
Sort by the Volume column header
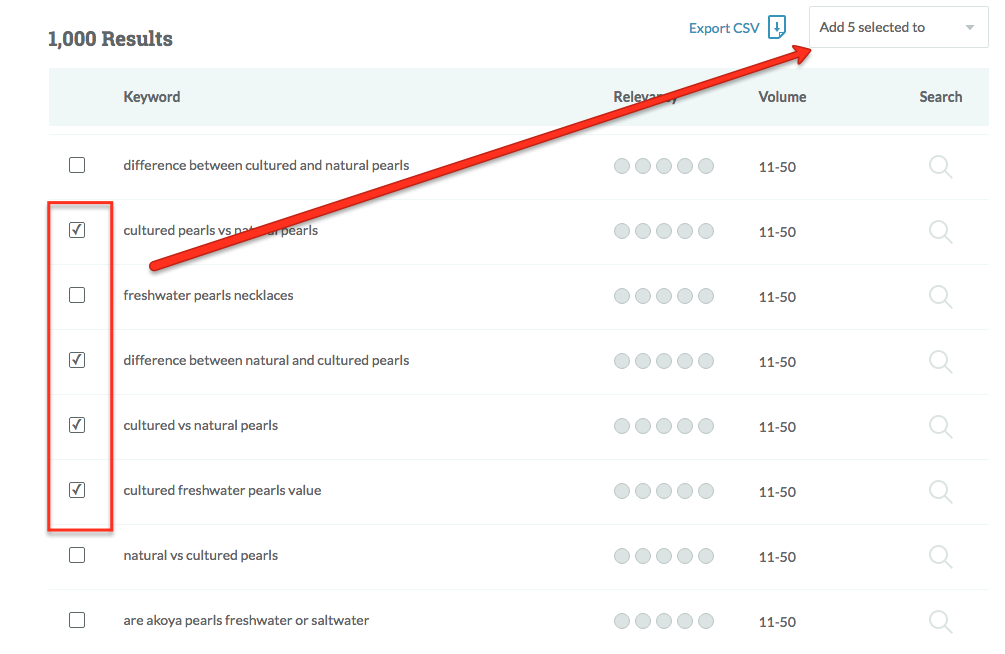pyautogui.click(x=782, y=97)
